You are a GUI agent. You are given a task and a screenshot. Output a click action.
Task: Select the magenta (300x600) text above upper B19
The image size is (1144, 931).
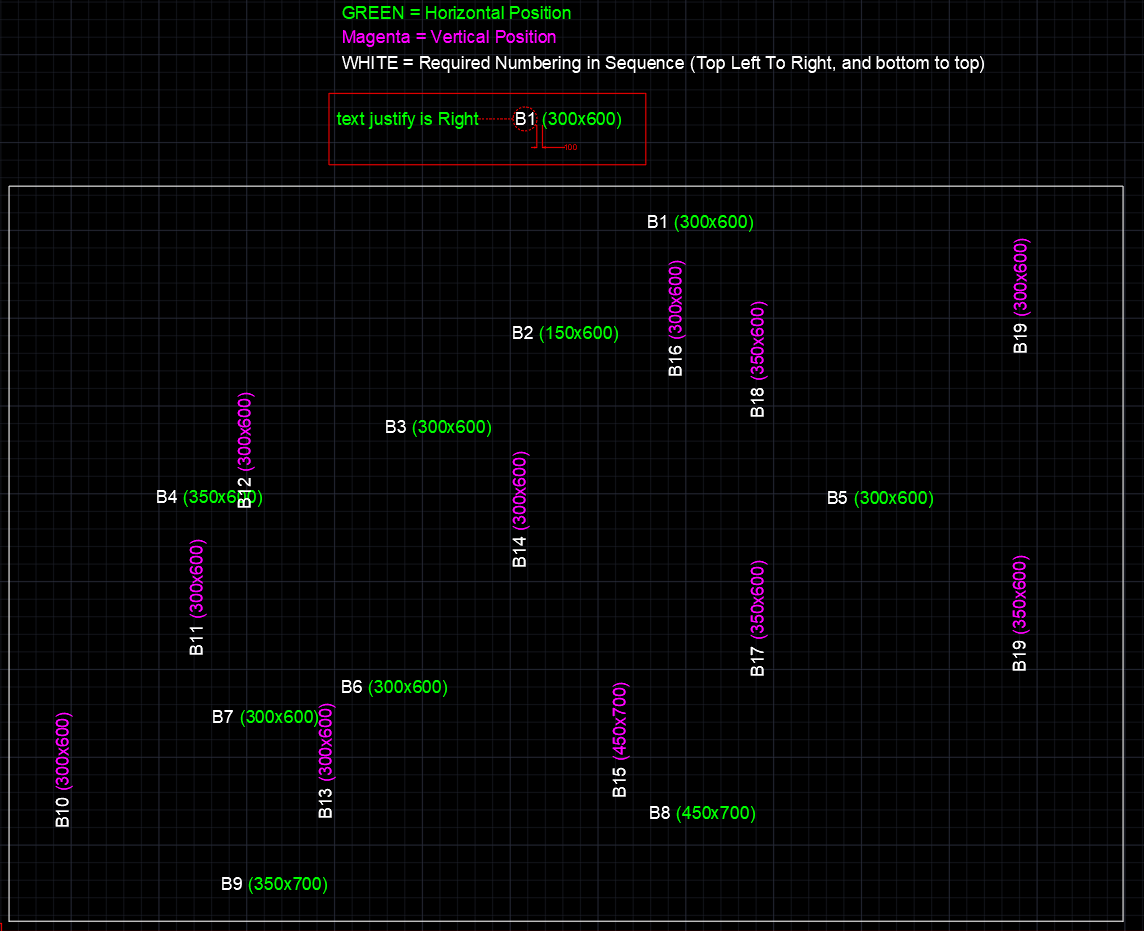[x=1021, y=277]
